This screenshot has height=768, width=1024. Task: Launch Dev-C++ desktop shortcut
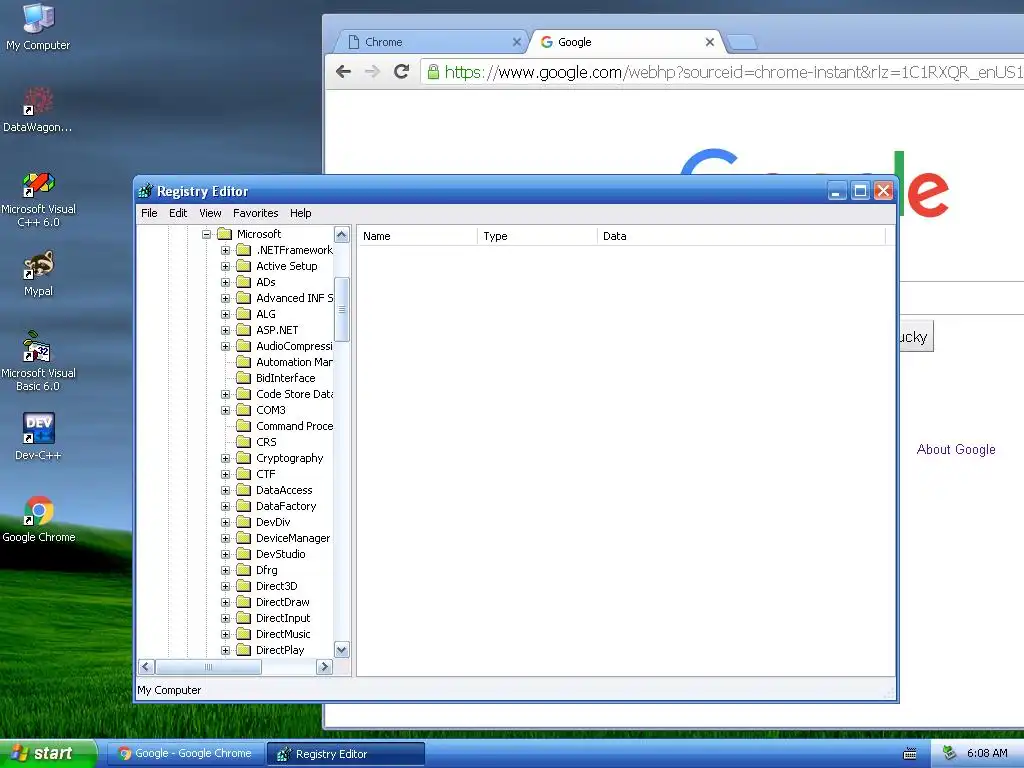pos(38,436)
